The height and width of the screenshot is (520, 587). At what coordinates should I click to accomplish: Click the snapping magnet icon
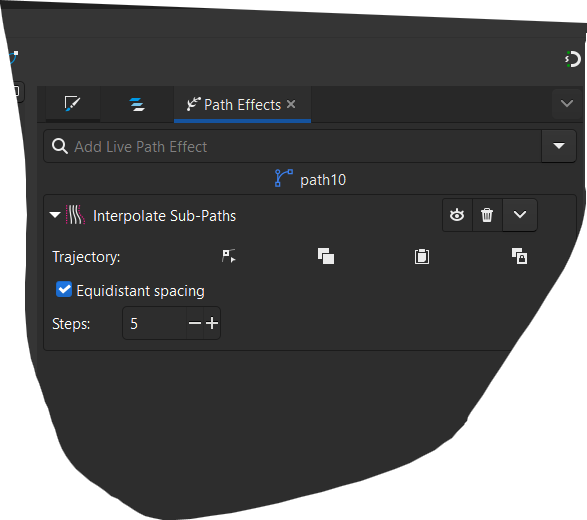(573, 59)
